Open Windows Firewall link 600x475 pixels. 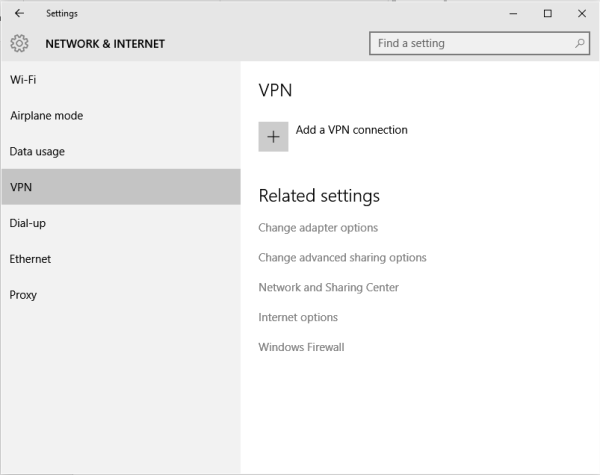[x=301, y=348]
